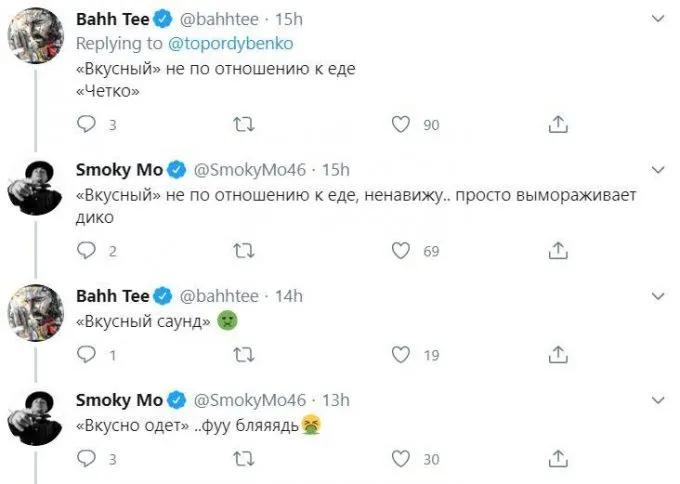Image resolution: width=680 pixels, height=484 pixels.
Task: Reply to the «Вкусный саунд» tweet
Action: (86, 354)
